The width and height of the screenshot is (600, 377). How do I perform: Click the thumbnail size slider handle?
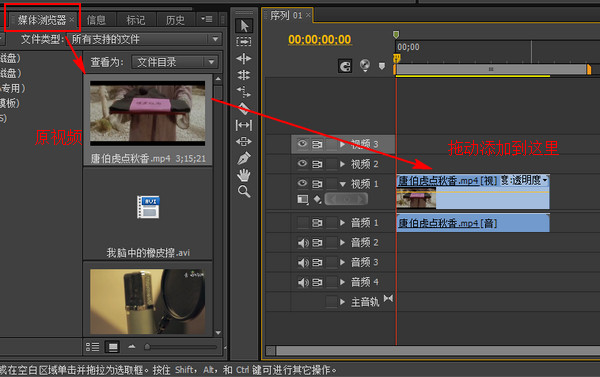(147, 347)
